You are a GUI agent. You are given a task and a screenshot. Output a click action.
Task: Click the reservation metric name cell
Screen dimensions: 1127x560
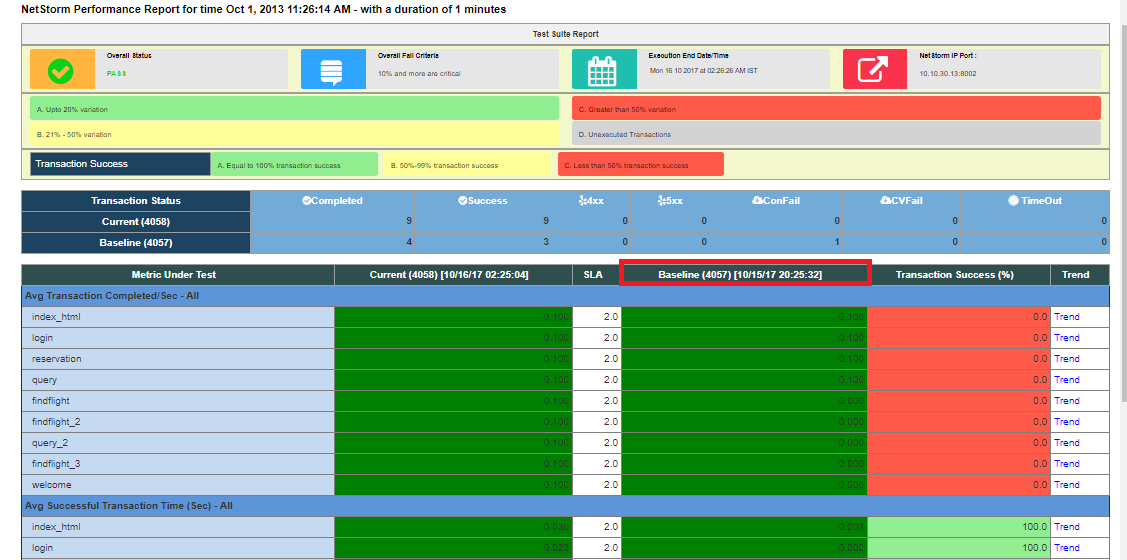pyautogui.click(x=178, y=359)
